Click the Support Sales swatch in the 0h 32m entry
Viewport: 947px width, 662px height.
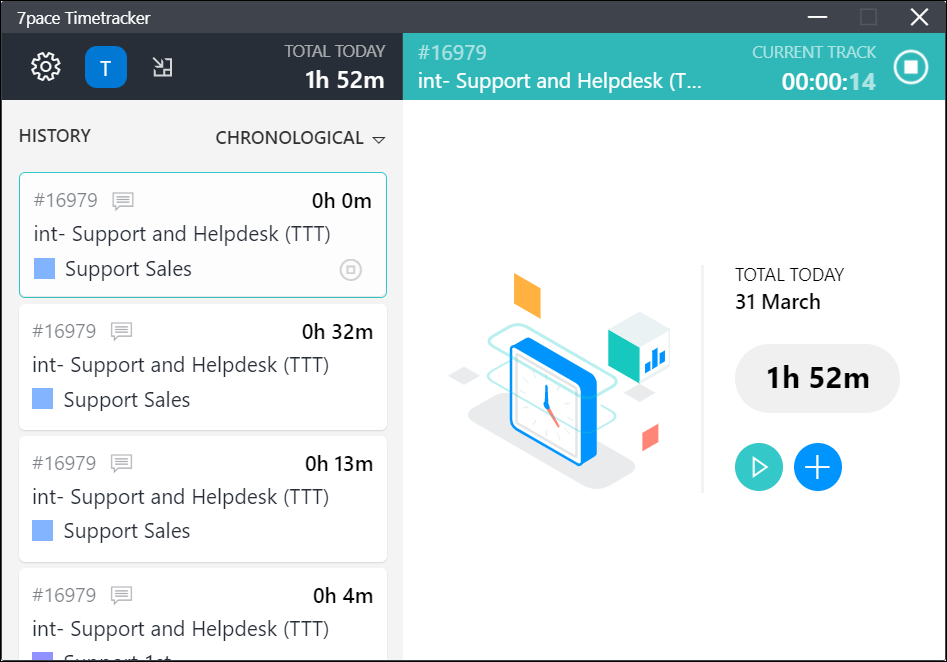(x=42, y=399)
